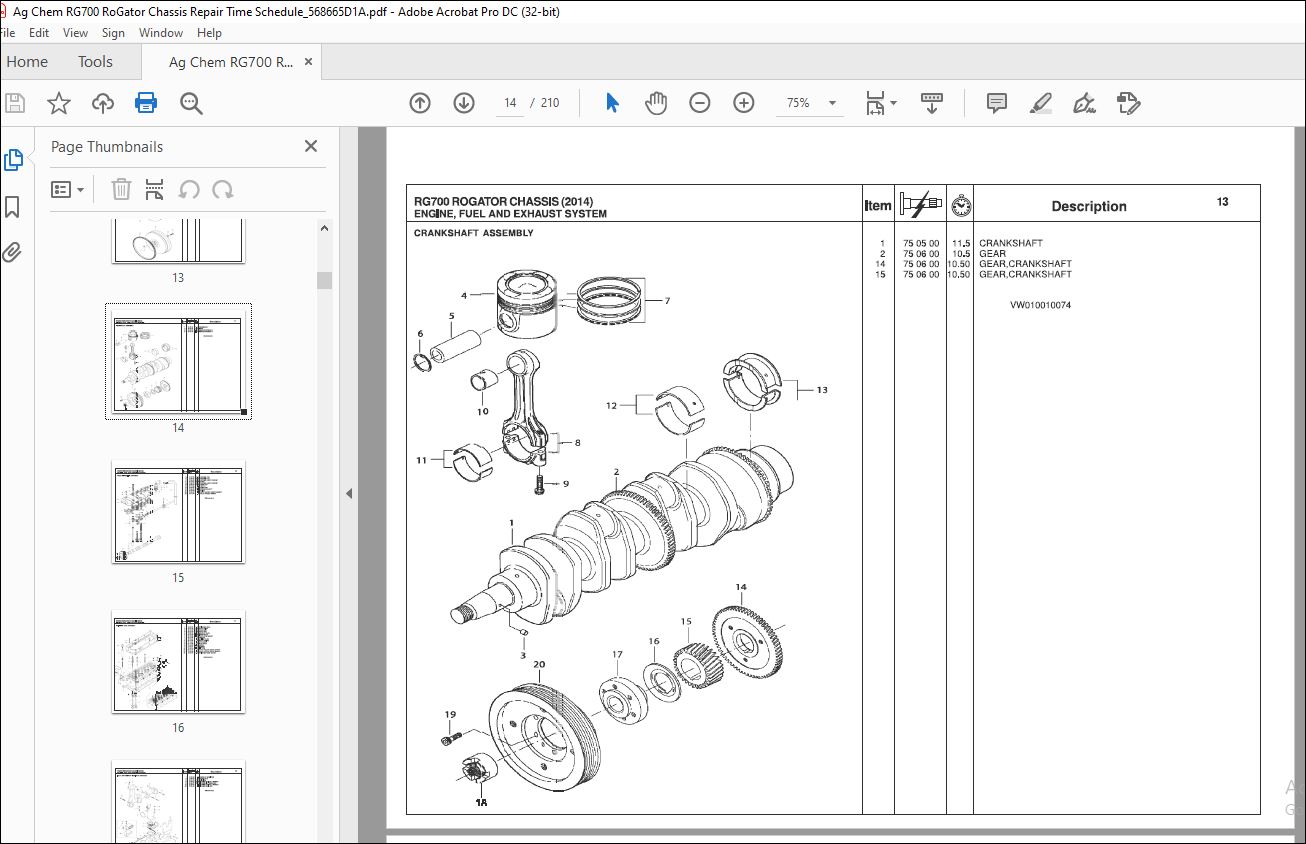Screen dimensions: 1306x844
Task: Click the print pages icon in thumbnails panel
Action: coord(154,189)
